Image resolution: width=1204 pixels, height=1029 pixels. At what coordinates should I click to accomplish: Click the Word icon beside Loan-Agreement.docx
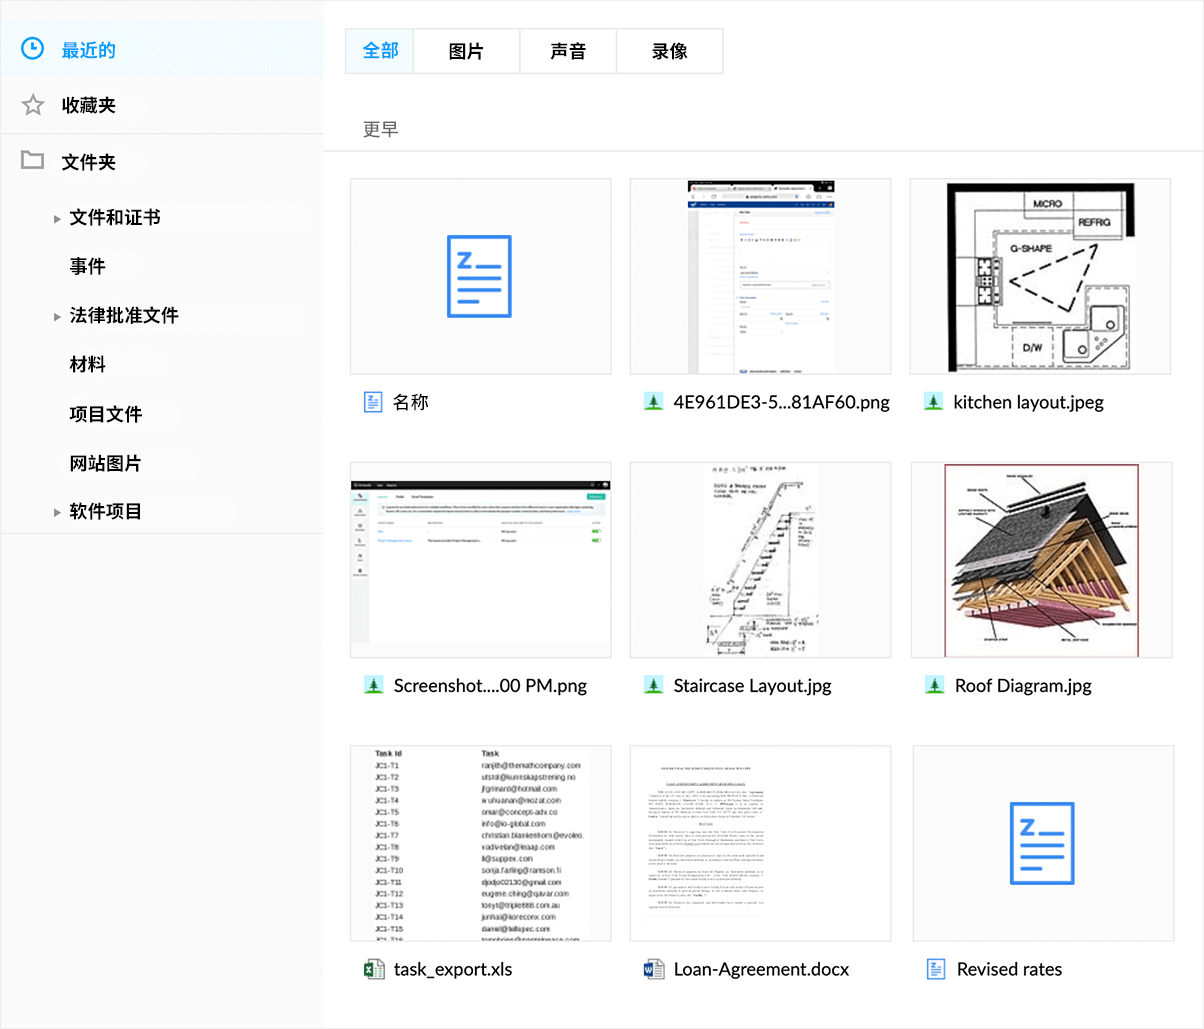point(654,969)
